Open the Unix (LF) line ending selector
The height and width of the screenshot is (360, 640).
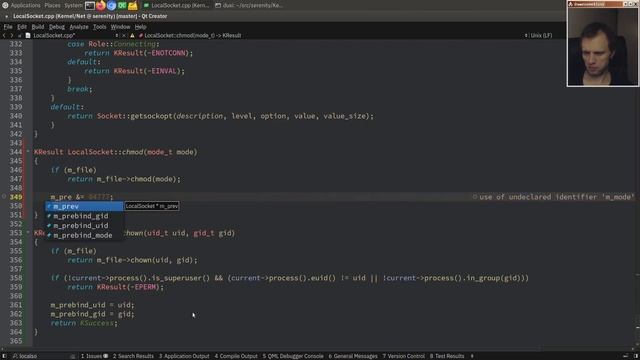[541, 36]
